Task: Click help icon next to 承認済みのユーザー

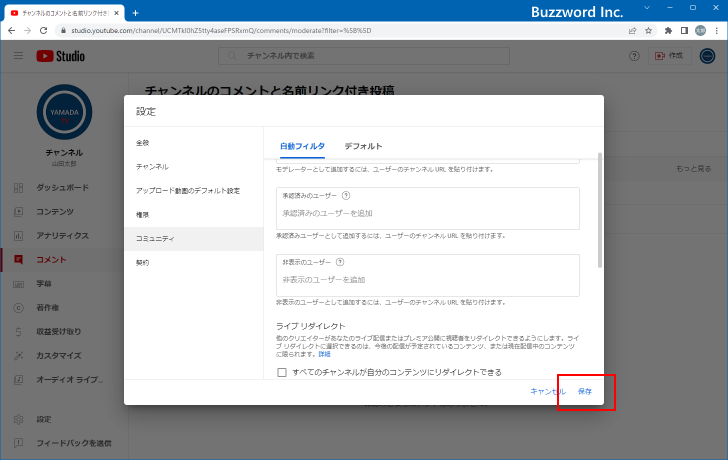Action: coord(346,195)
